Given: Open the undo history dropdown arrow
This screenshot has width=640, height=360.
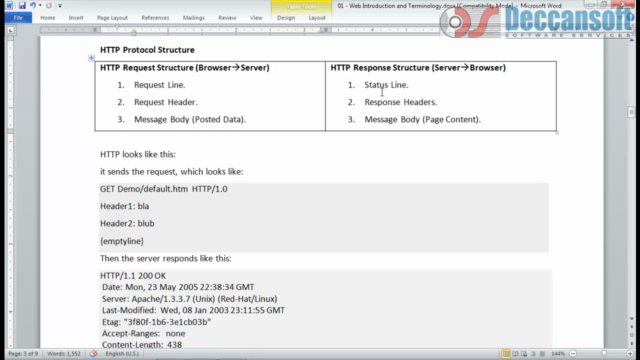Looking at the screenshot, I should tap(40, 5).
